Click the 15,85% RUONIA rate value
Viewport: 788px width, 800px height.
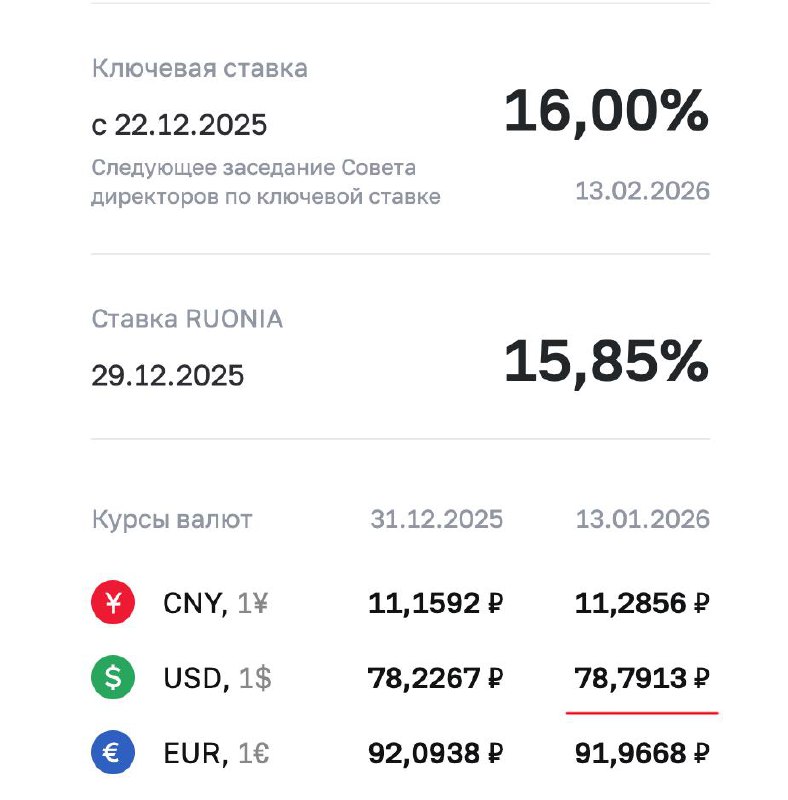(x=606, y=361)
